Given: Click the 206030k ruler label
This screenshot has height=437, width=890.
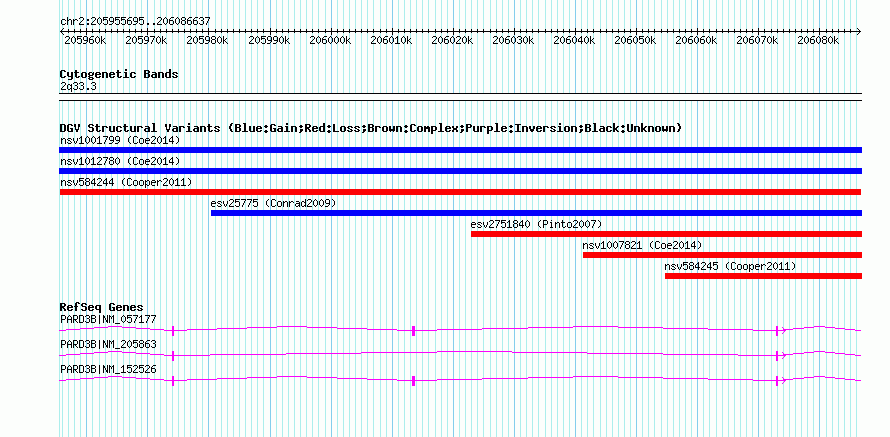Looking at the screenshot, I should click(x=513, y=40).
